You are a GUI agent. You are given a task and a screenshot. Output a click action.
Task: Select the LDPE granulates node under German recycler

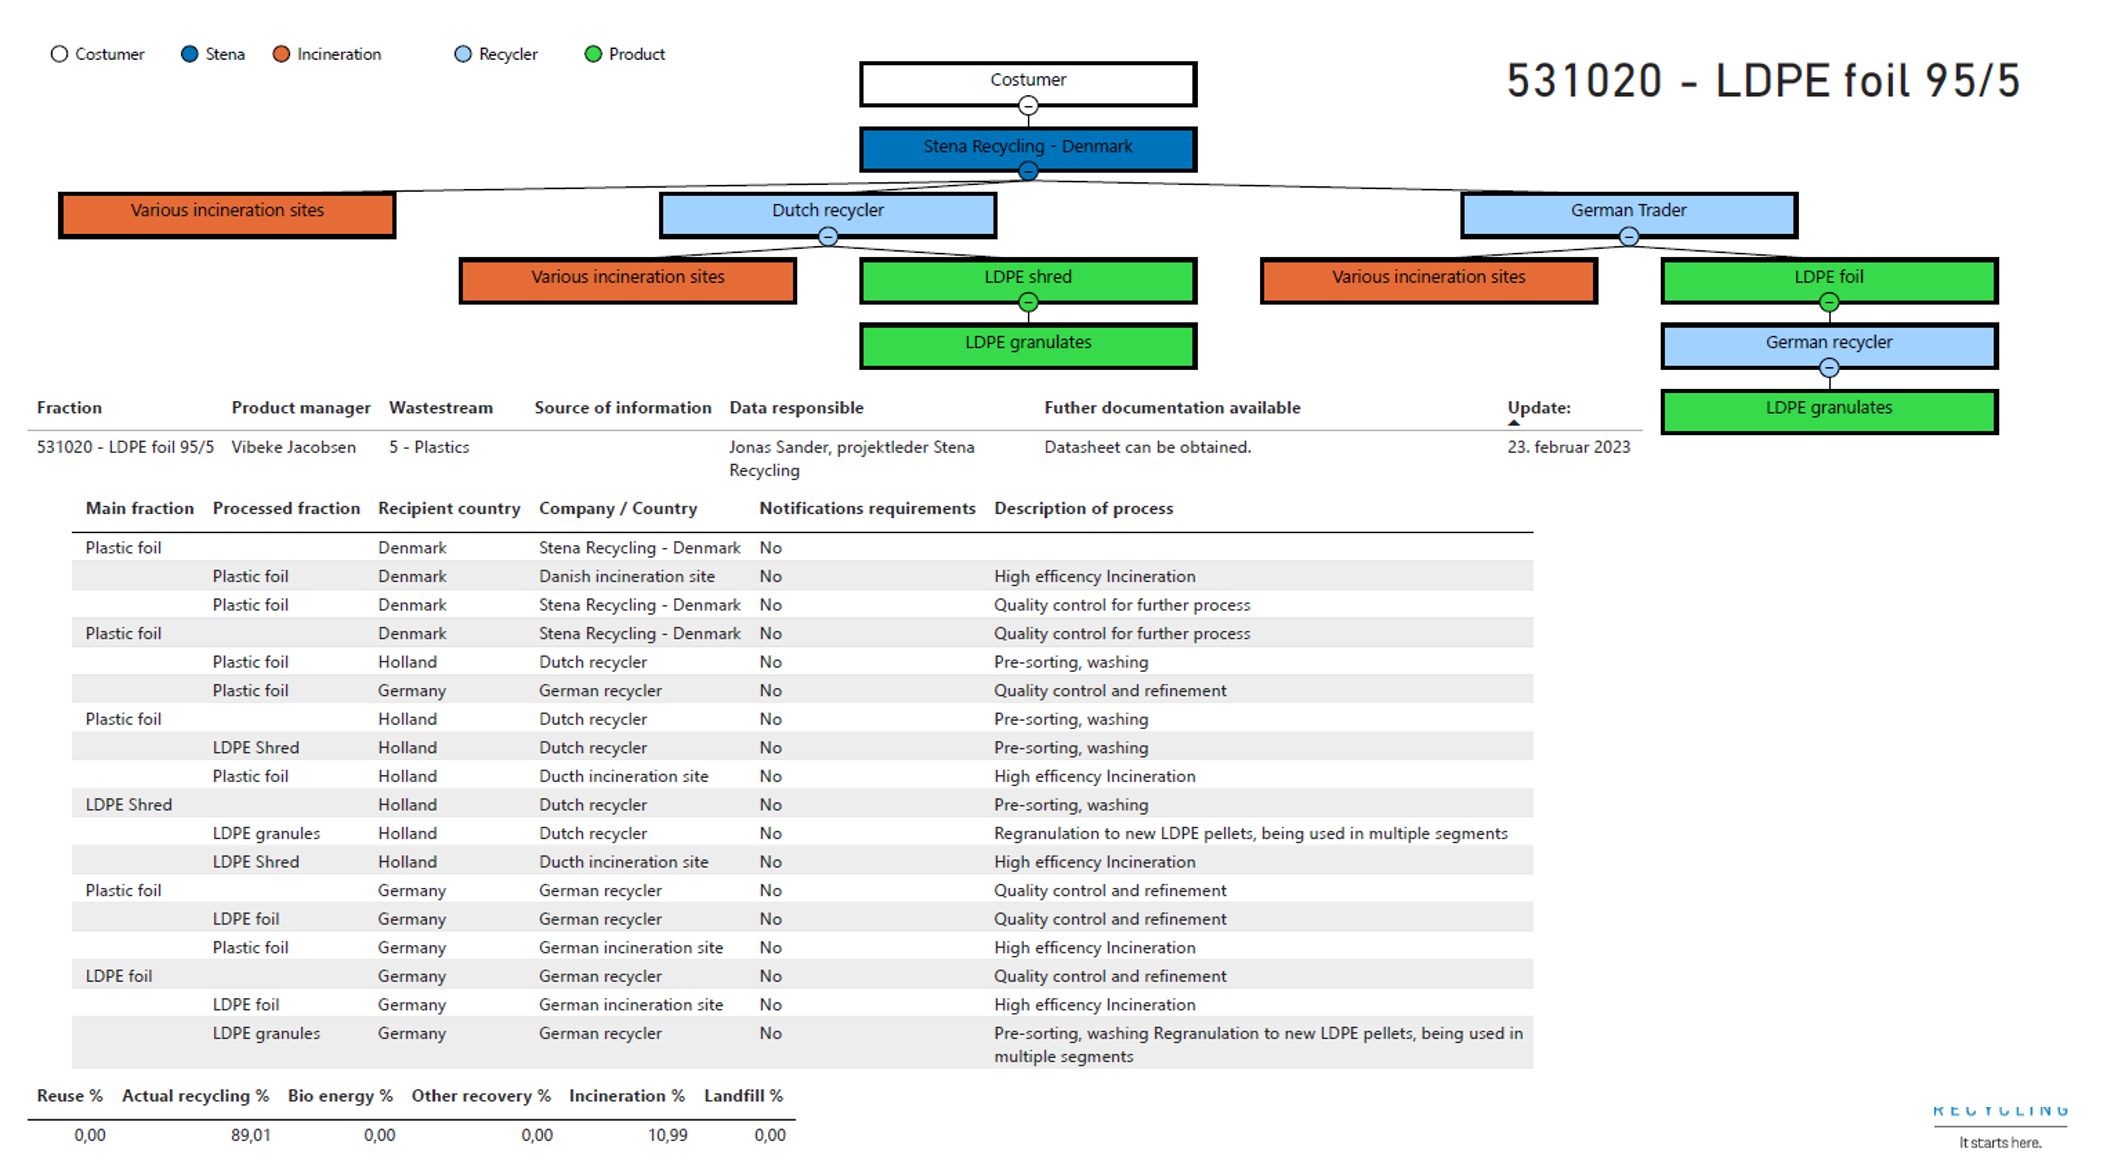[1828, 408]
